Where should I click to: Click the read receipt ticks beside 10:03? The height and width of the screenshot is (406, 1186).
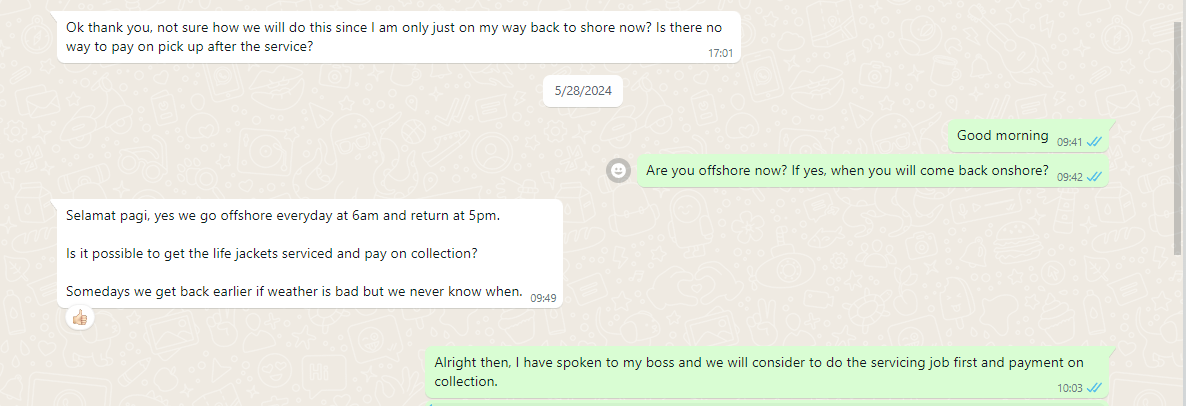coord(1094,388)
